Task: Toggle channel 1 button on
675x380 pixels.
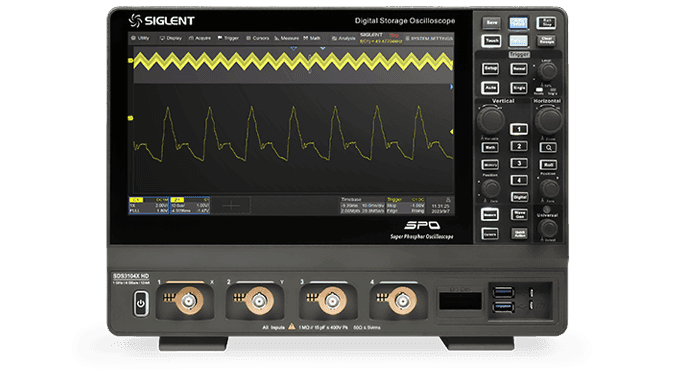Action: (x=519, y=129)
